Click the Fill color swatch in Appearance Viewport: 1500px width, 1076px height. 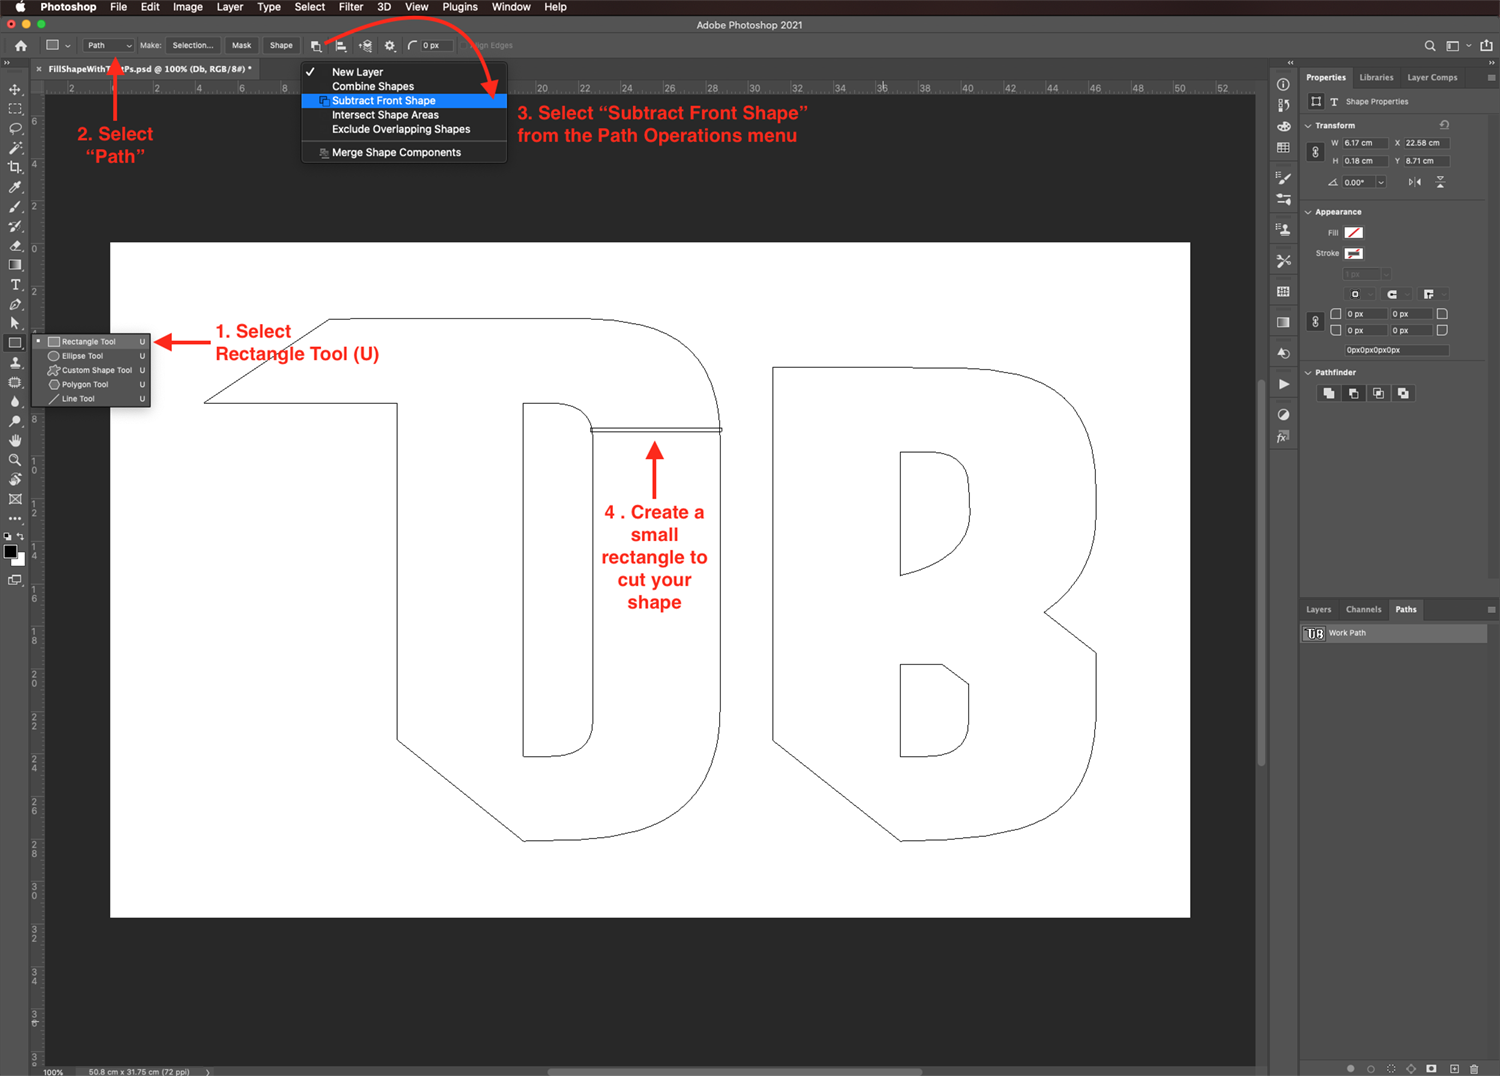tap(1354, 232)
